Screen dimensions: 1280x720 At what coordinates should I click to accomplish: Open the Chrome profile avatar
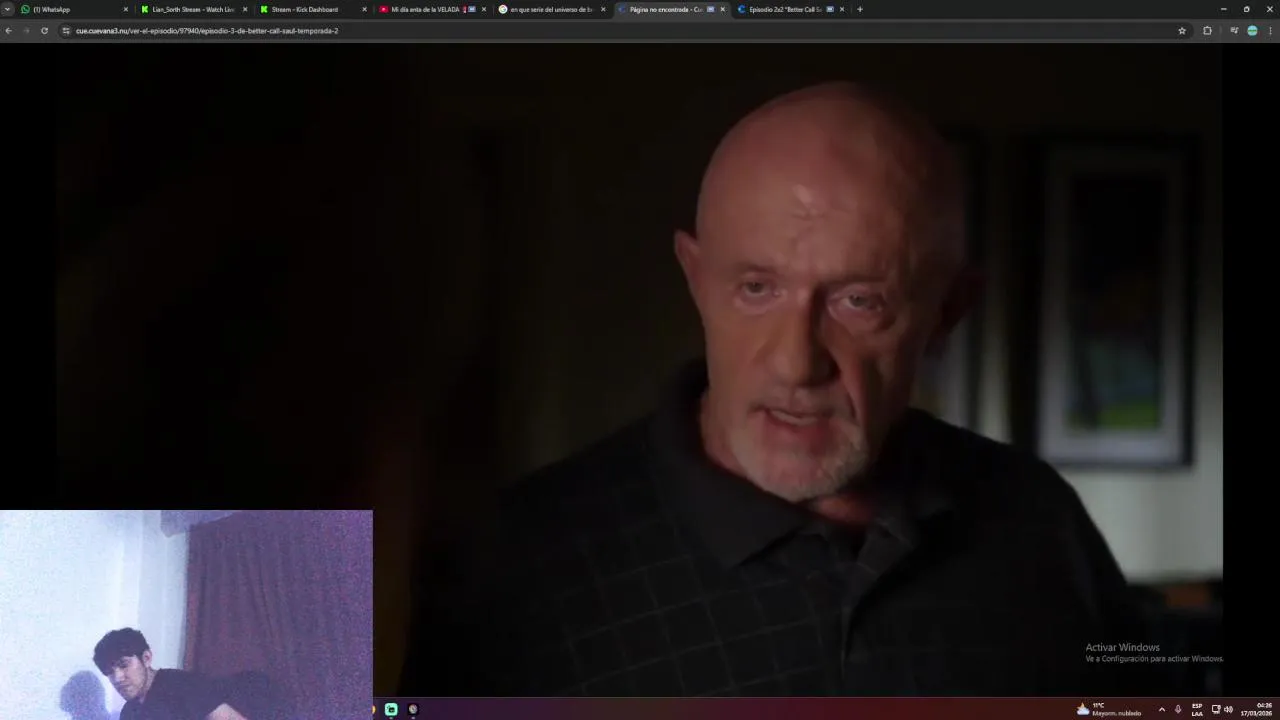[x=1252, y=30]
